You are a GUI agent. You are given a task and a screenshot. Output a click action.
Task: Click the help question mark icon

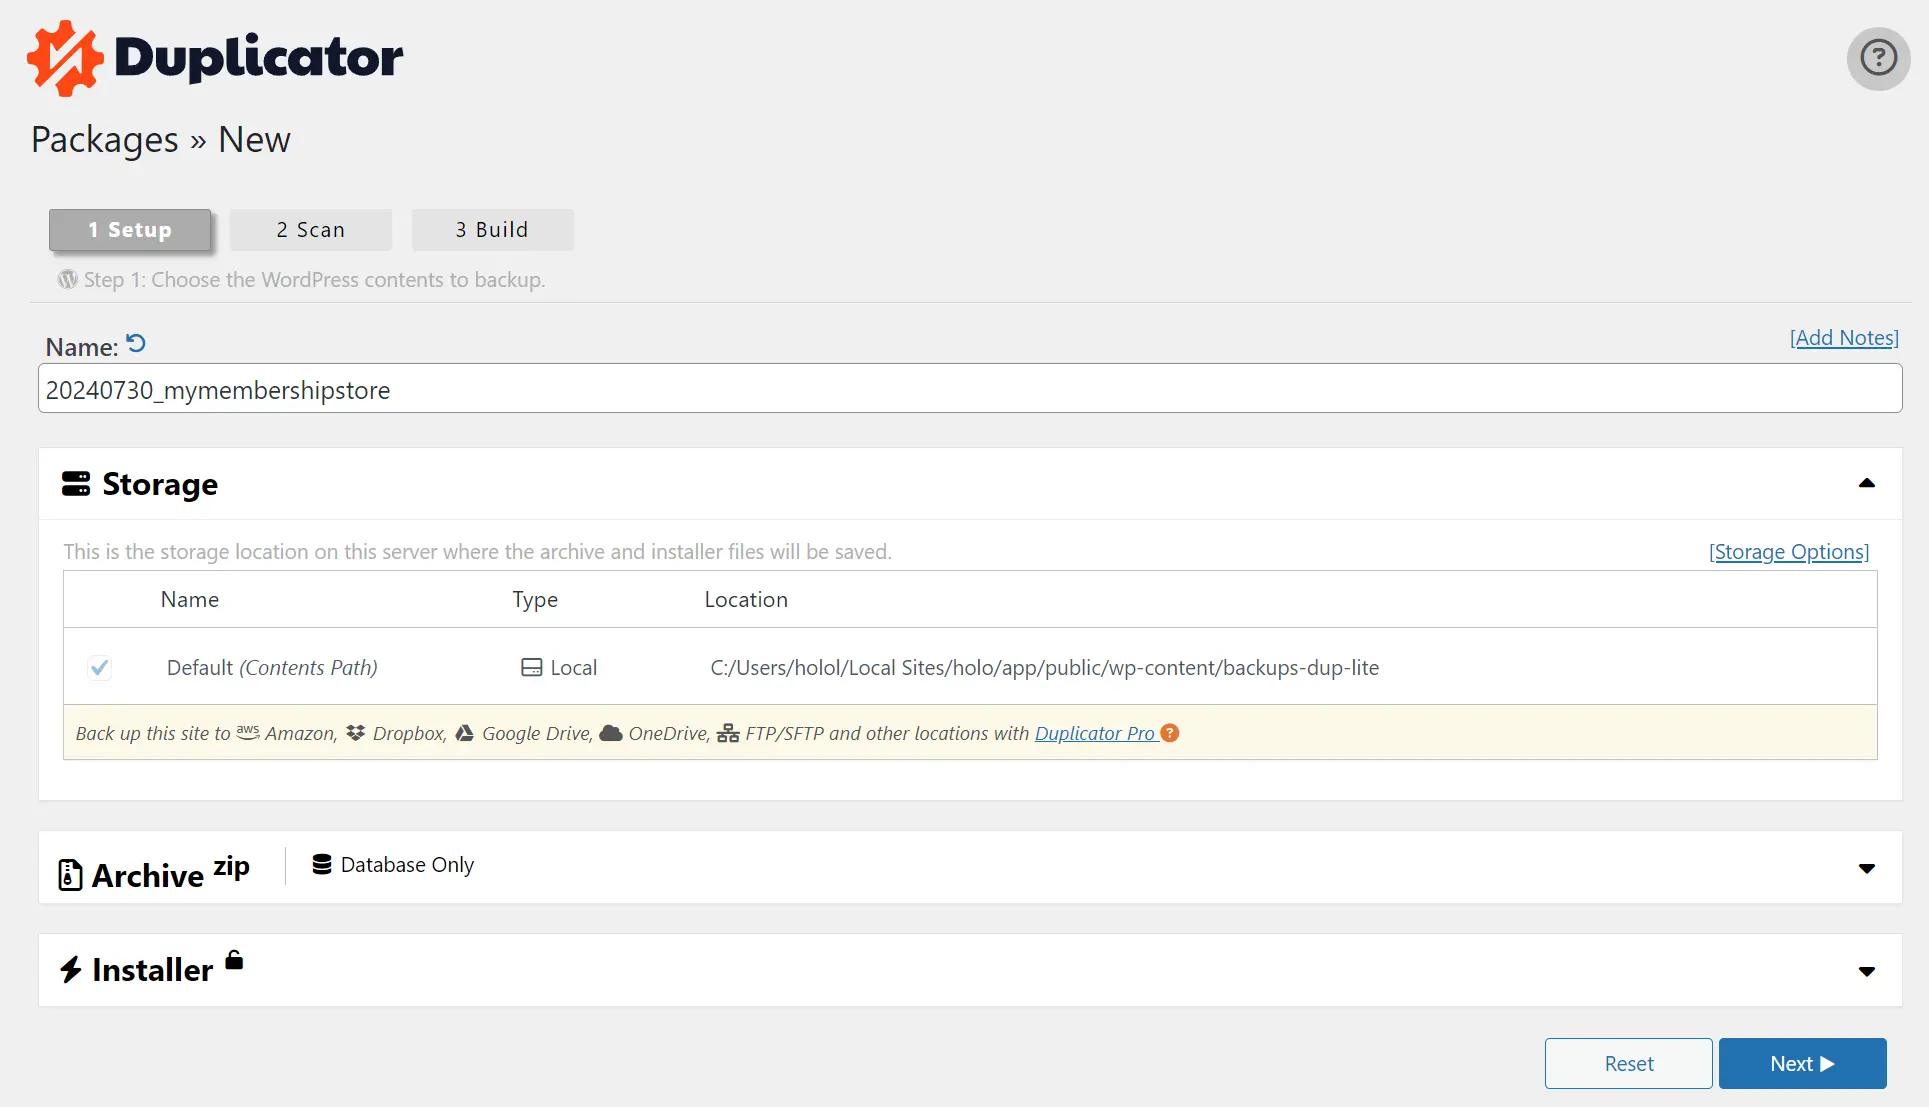pyautogui.click(x=1878, y=58)
